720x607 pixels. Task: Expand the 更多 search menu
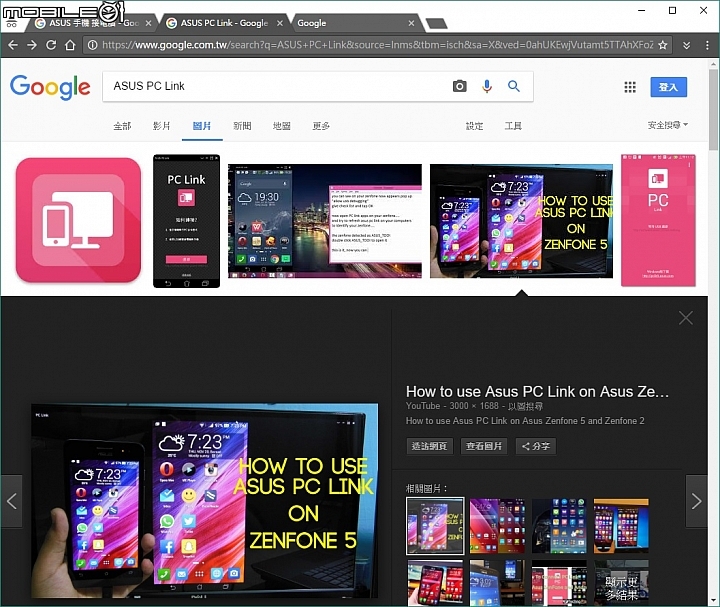point(321,126)
